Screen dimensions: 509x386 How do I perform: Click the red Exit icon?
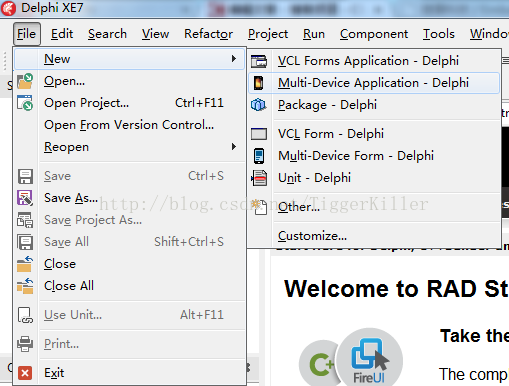click(25, 373)
